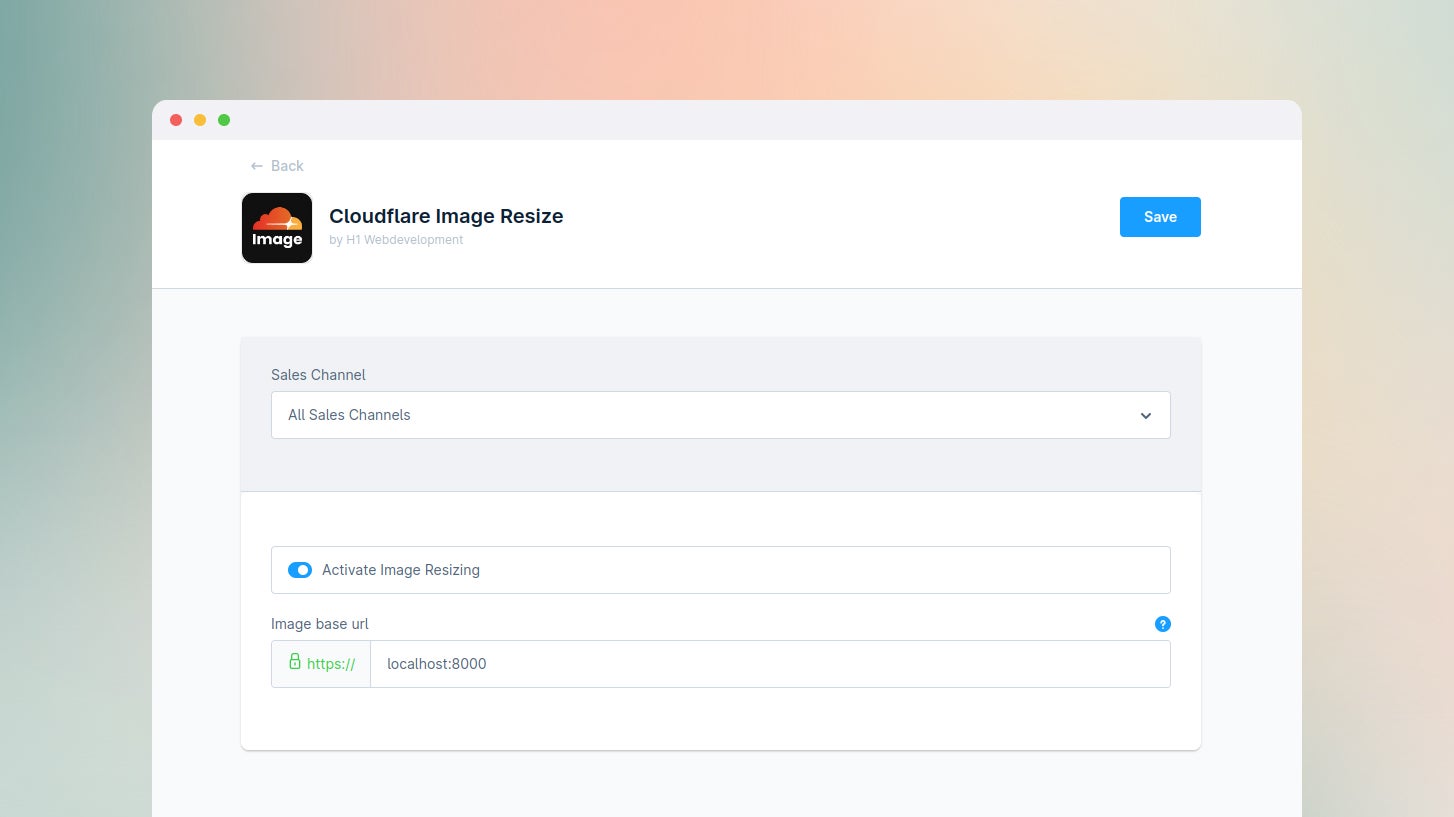Image resolution: width=1454 pixels, height=817 pixels.
Task: Open the All Sales Channels dropdown
Action: click(x=720, y=415)
